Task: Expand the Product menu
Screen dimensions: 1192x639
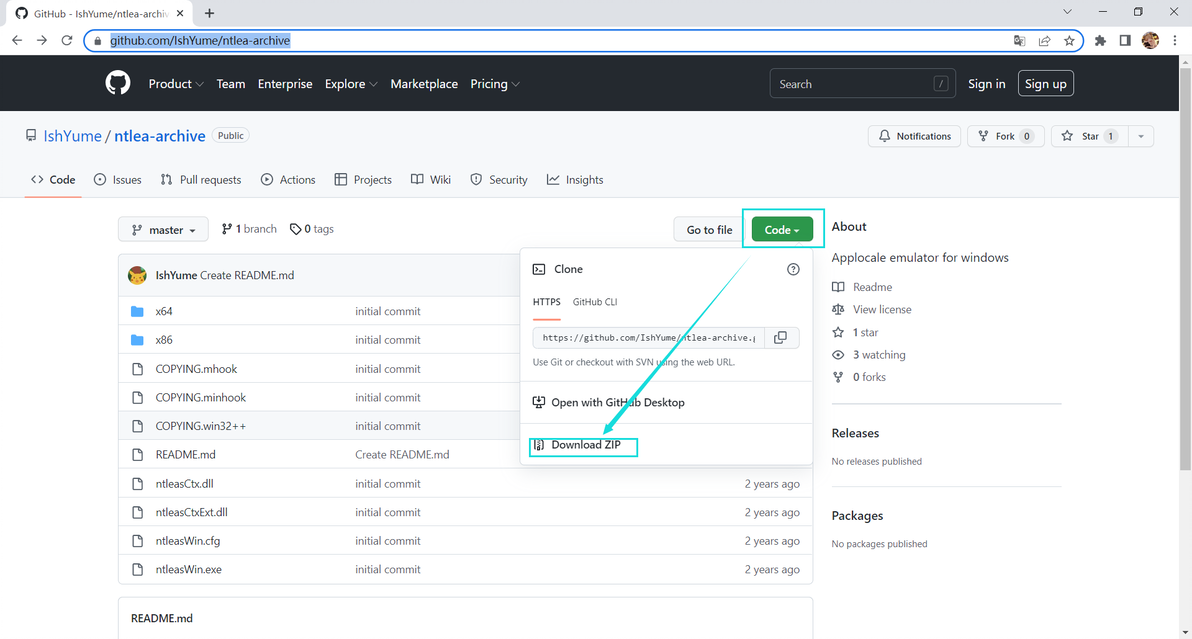Action: (x=176, y=84)
